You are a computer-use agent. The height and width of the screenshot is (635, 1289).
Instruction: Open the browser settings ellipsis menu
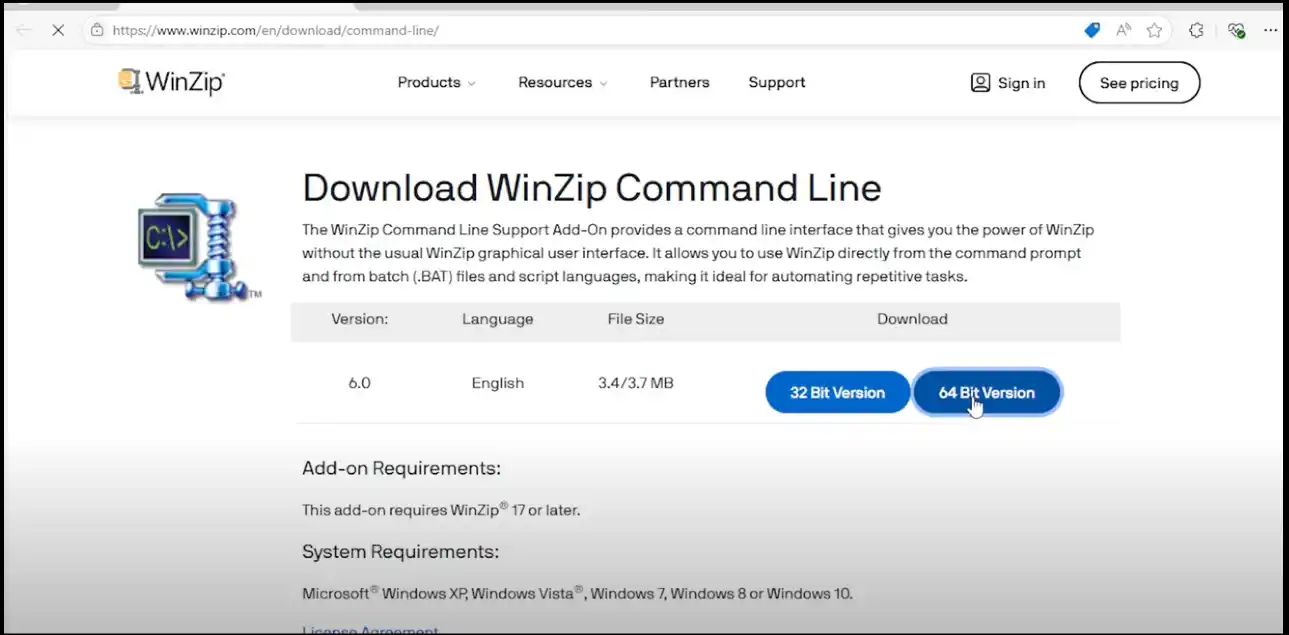click(x=1270, y=30)
